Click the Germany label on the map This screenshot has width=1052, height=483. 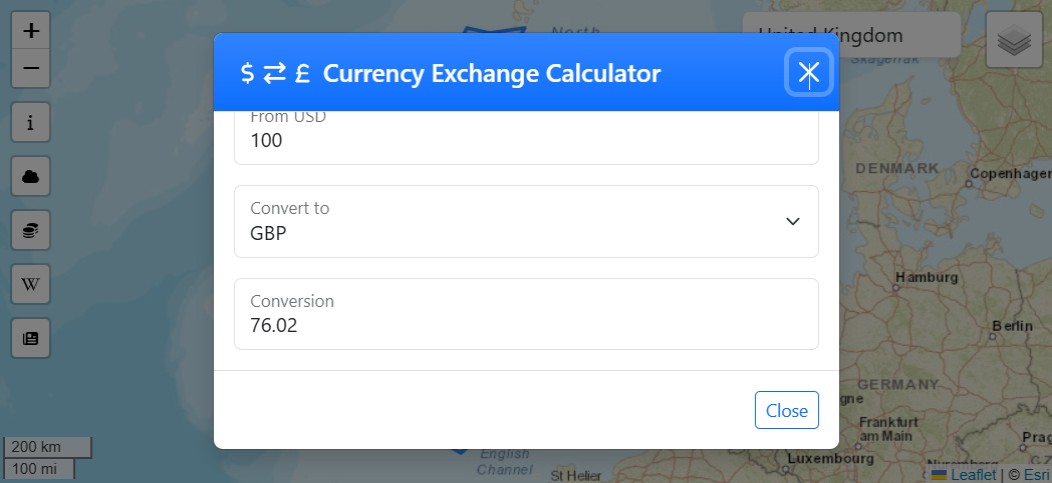897,385
